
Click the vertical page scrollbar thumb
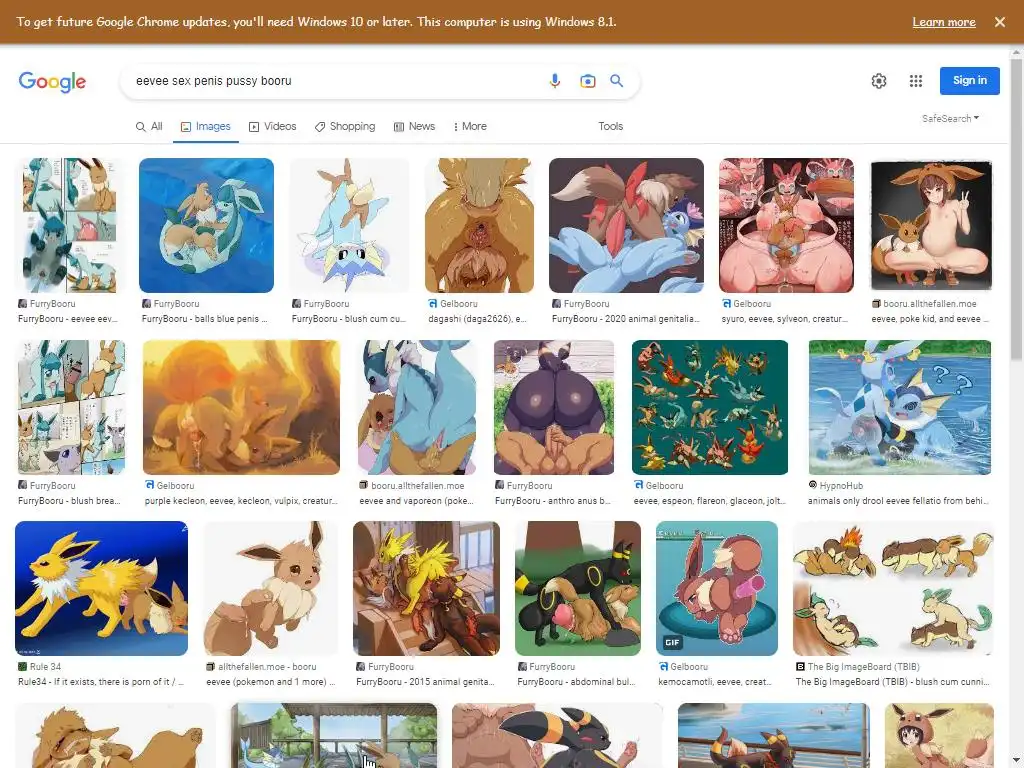click(x=1016, y=209)
